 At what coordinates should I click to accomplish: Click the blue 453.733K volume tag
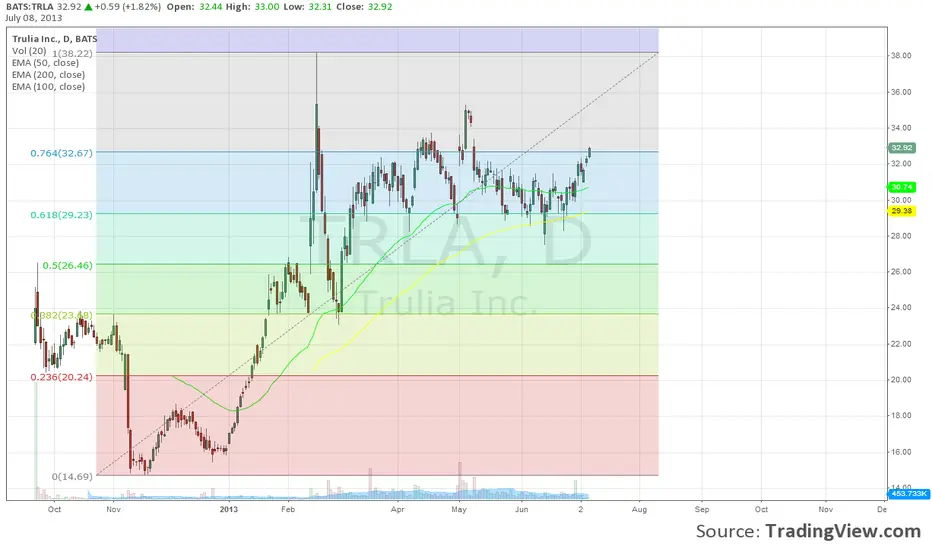coord(909,494)
